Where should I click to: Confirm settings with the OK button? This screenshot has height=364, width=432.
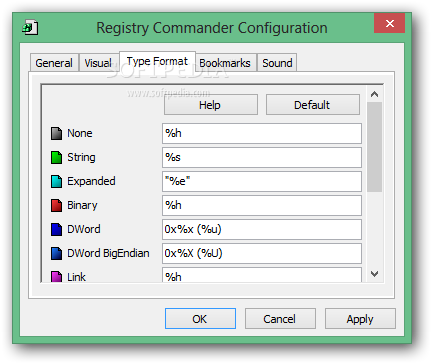pyautogui.click(x=200, y=319)
